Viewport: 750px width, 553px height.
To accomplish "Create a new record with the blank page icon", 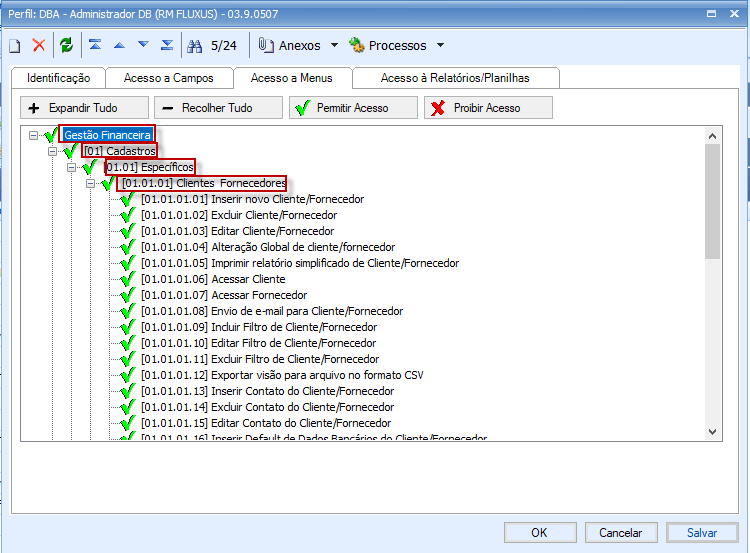I will tap(15, 46).
